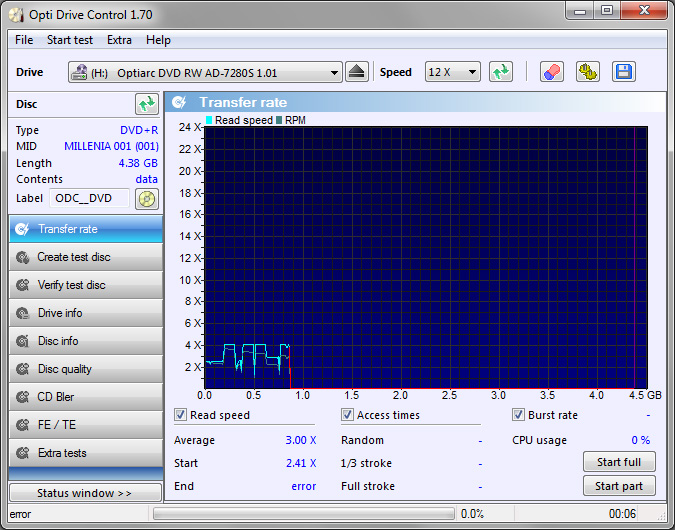Open the Extra menu
Image resolution: width=675 pixels, height=530 pixels.
pyautogui.click(x=119, y=40)
